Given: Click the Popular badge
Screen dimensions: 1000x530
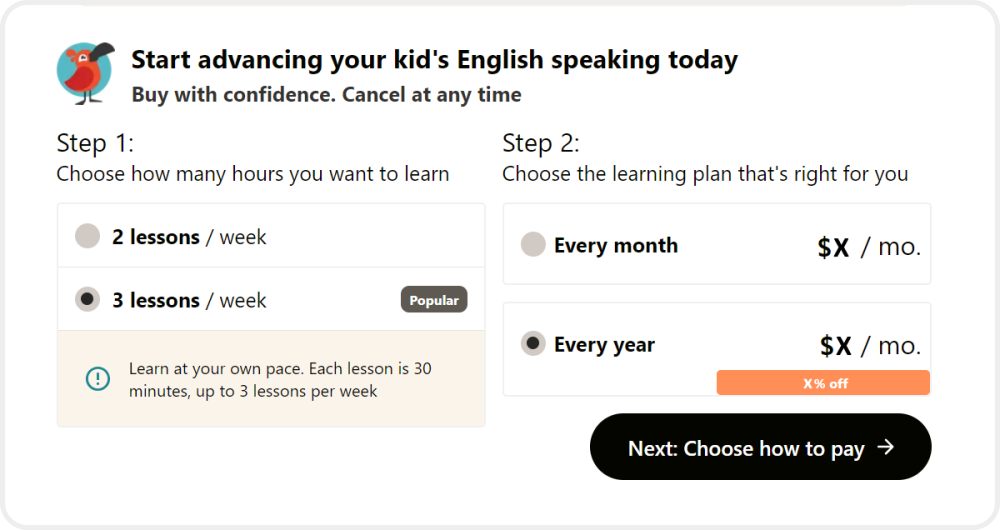Looking at the screenshot, I should (434, 300).
